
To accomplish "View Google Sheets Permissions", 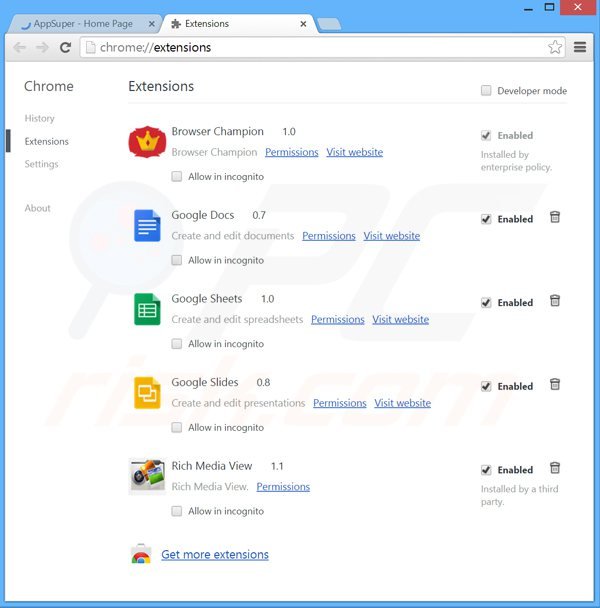I will [x=338, y=320].
